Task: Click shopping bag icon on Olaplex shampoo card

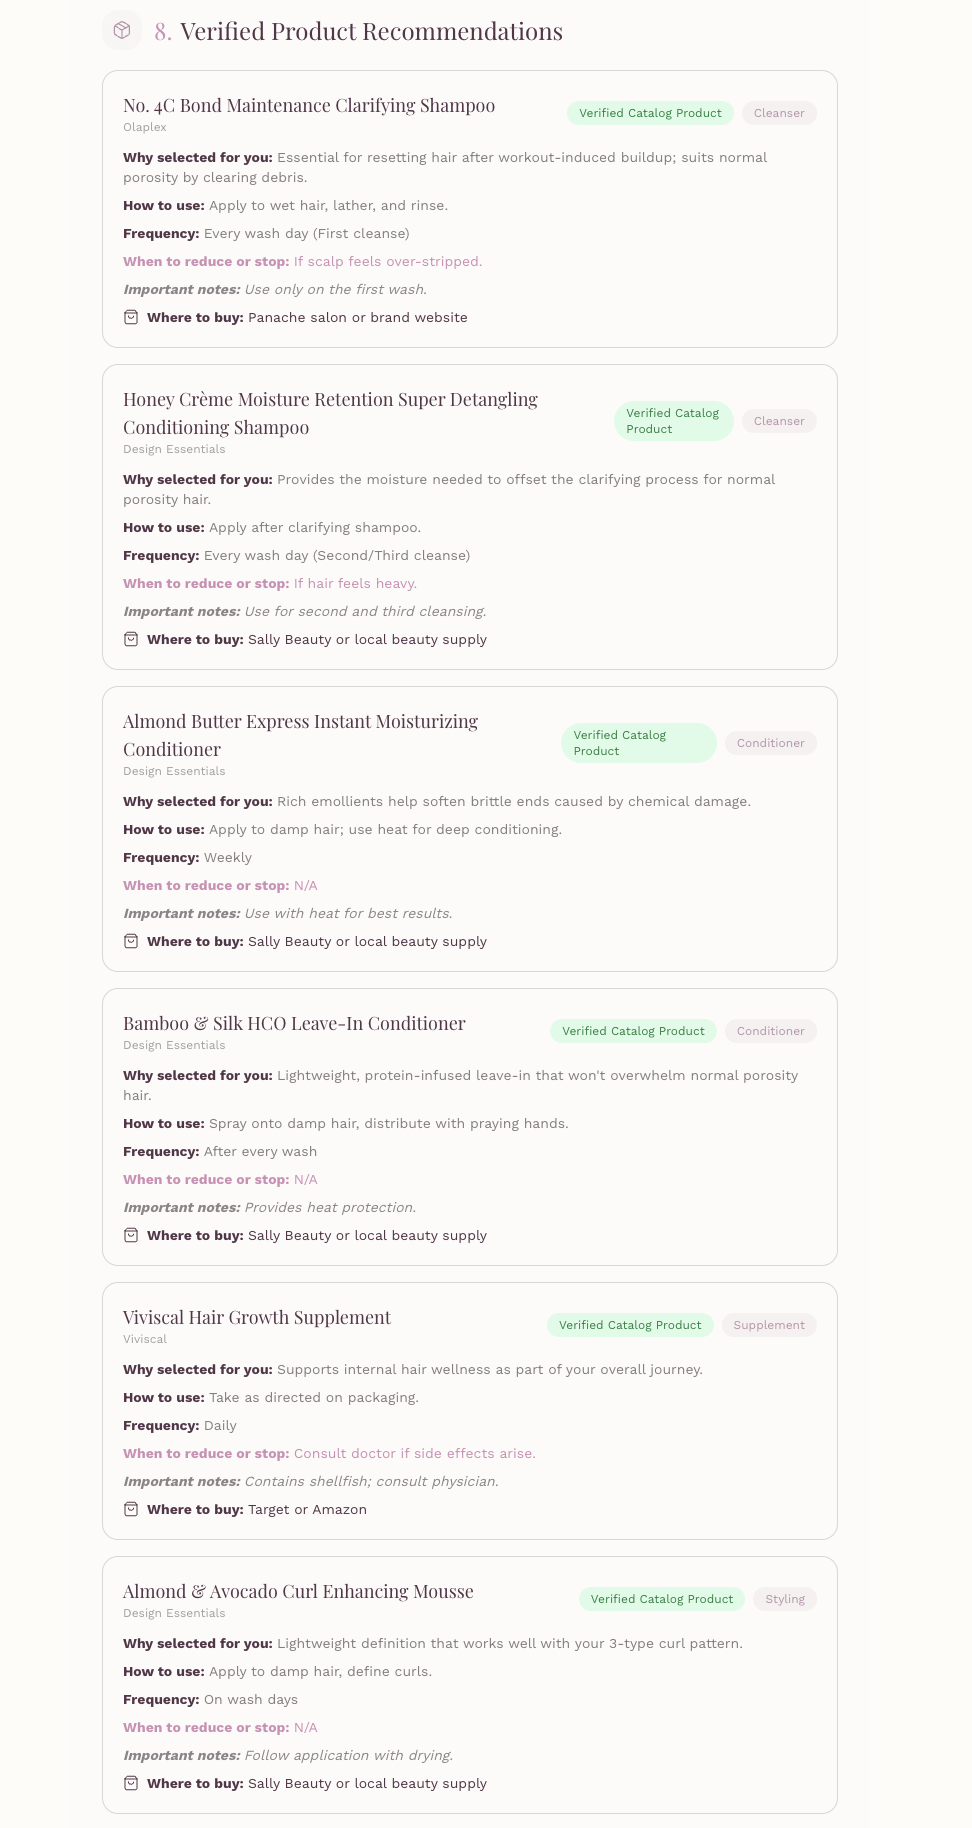Action: coord(131,317)
